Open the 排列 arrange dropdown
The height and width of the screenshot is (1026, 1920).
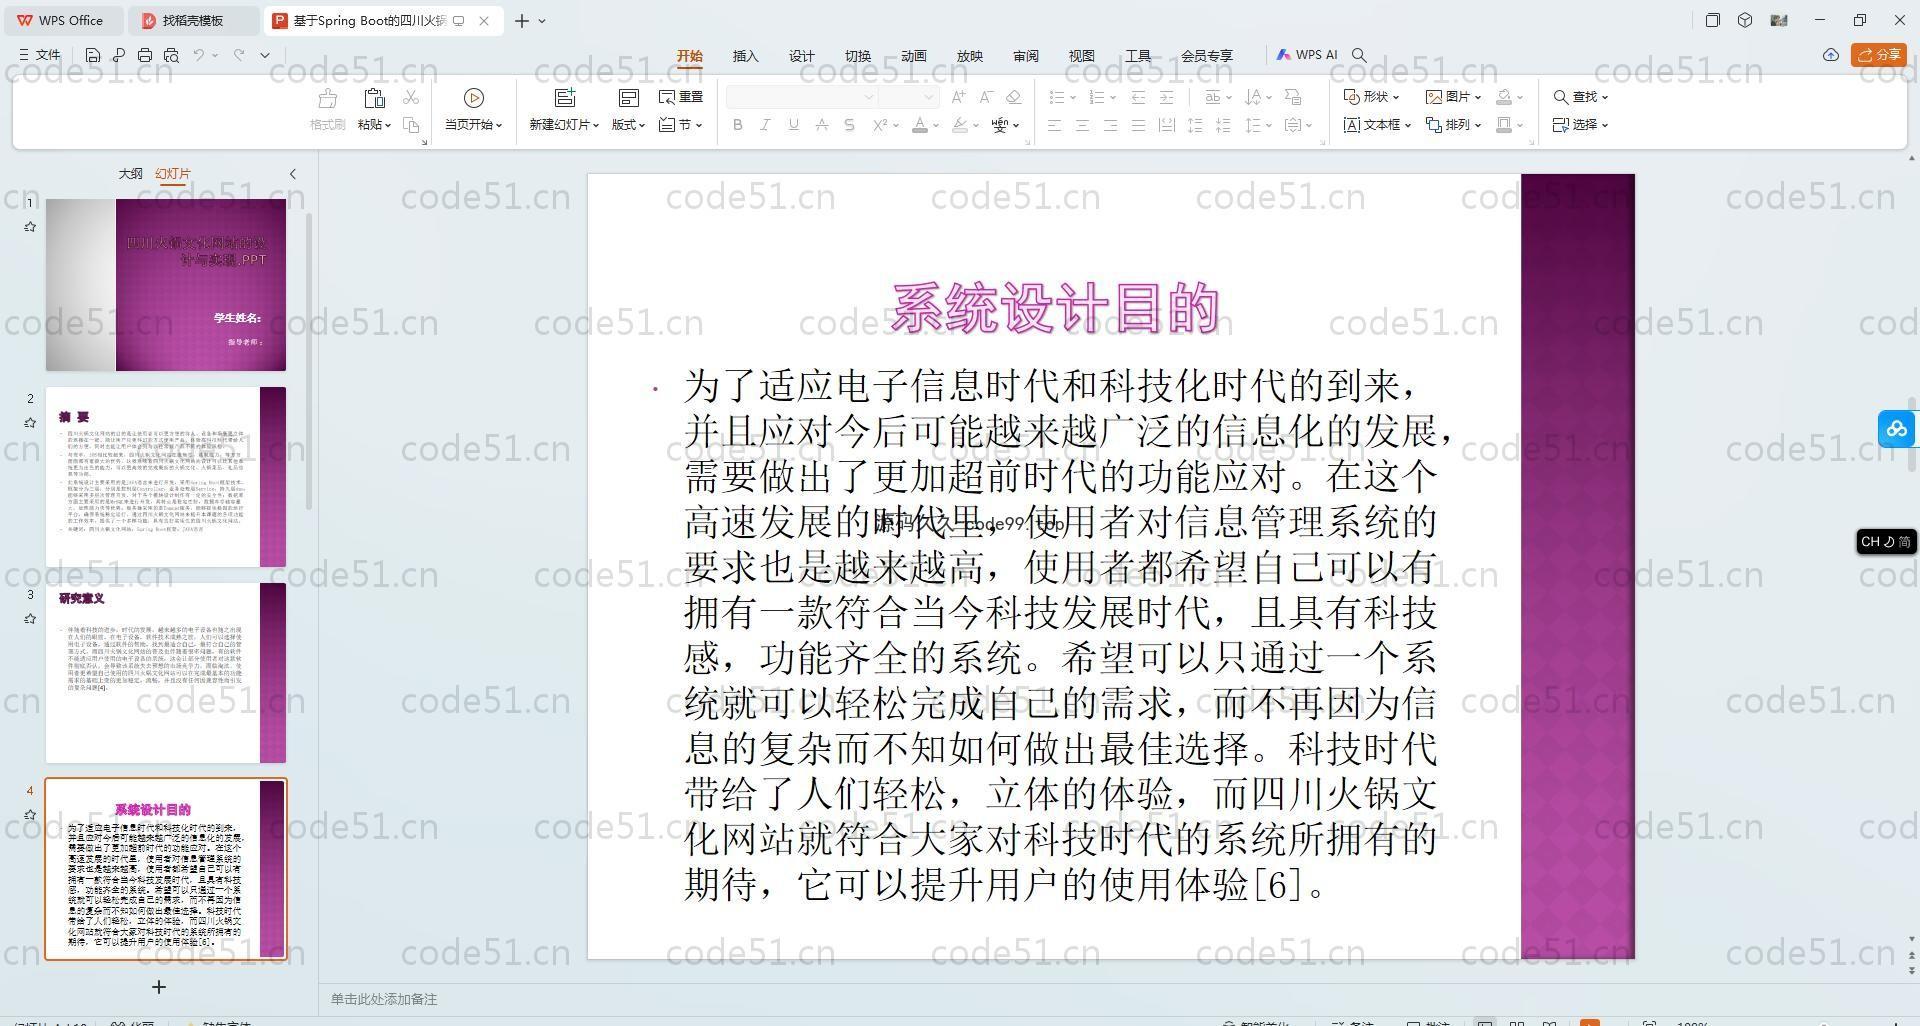tap(1453, 125)
